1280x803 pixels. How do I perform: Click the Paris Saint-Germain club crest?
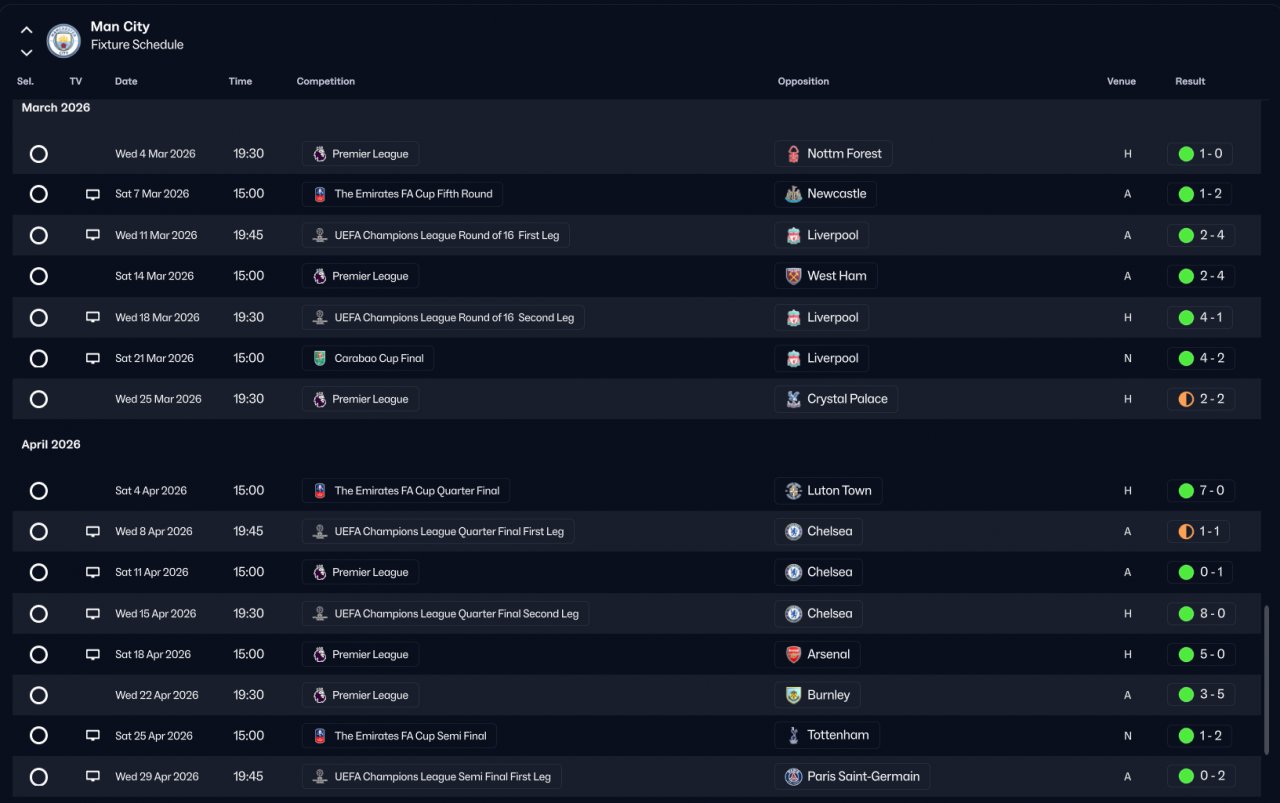(x=793, y=776)
